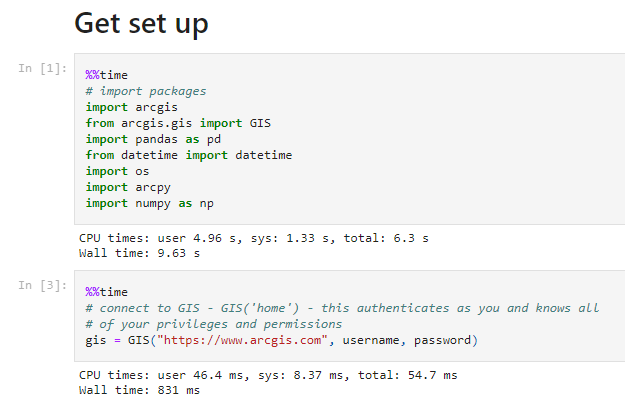Put cursor in "import pandas as pd"
Viewport: 625px width, 407px height.
pyautogui.click(x=153, y=139)
